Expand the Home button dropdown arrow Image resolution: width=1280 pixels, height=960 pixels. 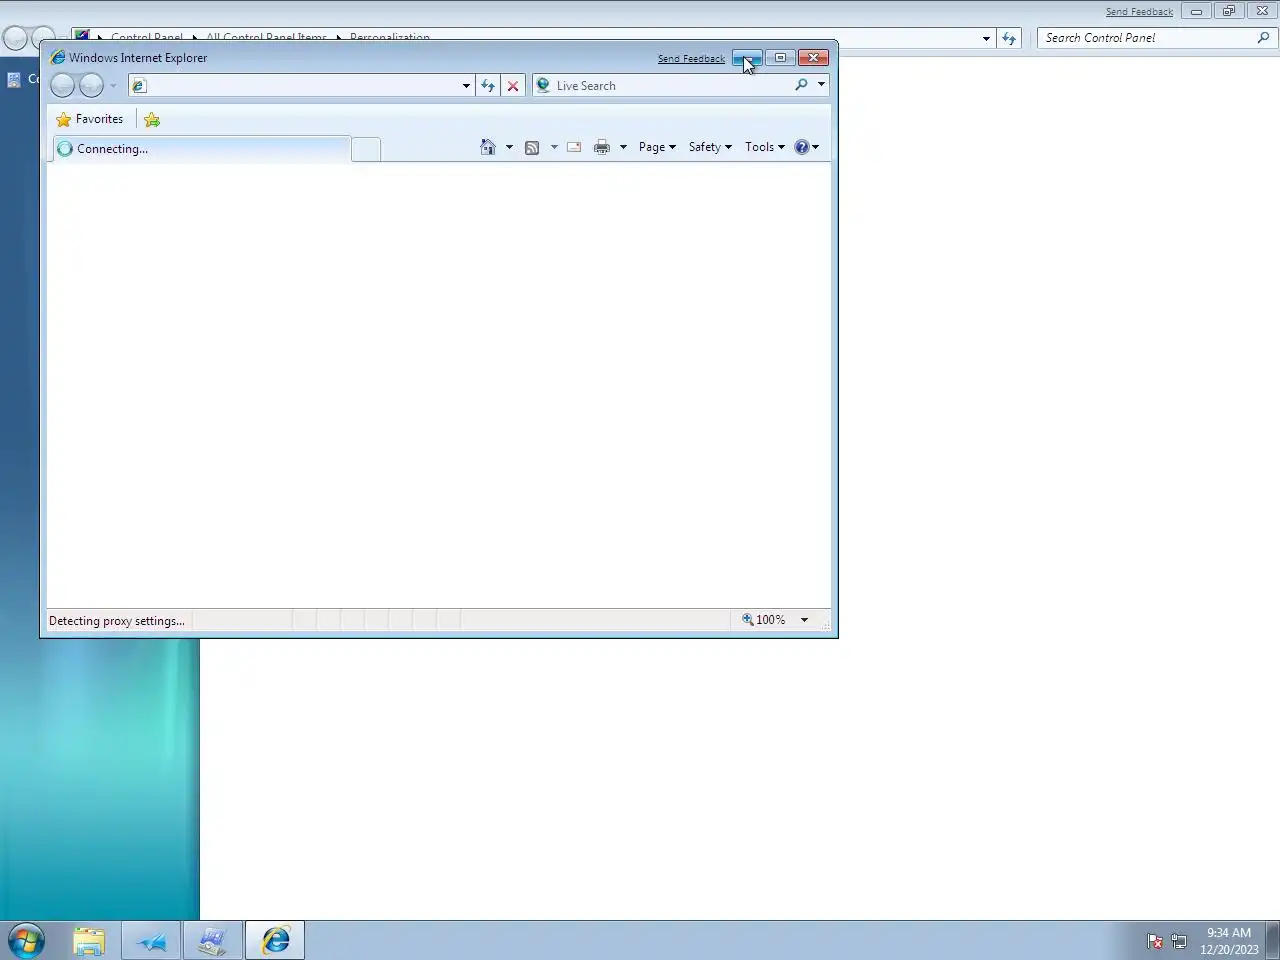pyautogui.click(x=509, y=147)
